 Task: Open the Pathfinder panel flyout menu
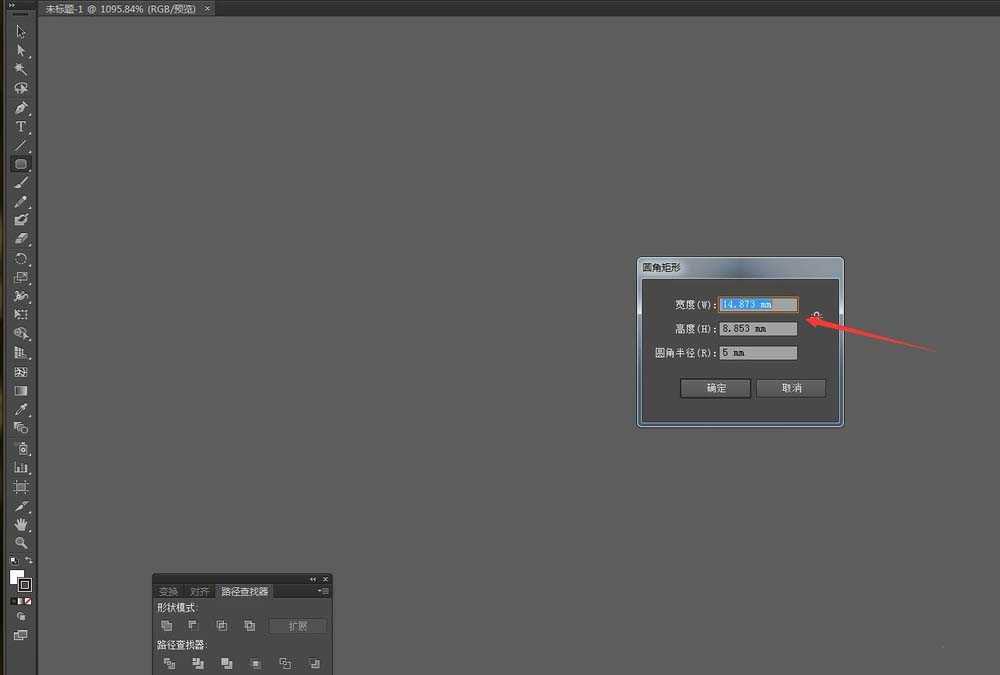pyautogui.click(x=323, y=591)
